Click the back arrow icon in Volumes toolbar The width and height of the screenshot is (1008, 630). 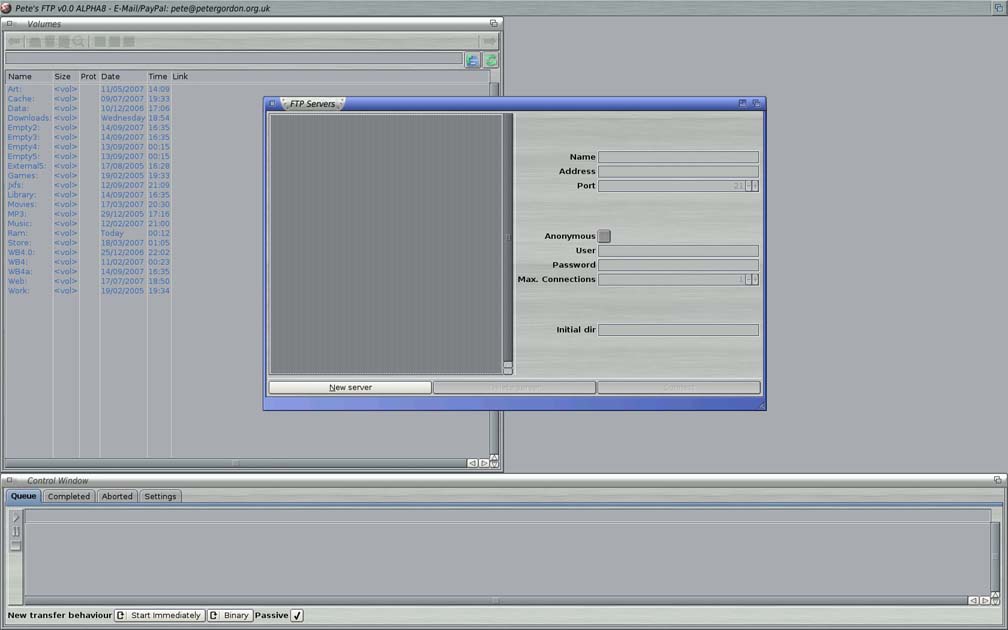click(x=15, y=42)
